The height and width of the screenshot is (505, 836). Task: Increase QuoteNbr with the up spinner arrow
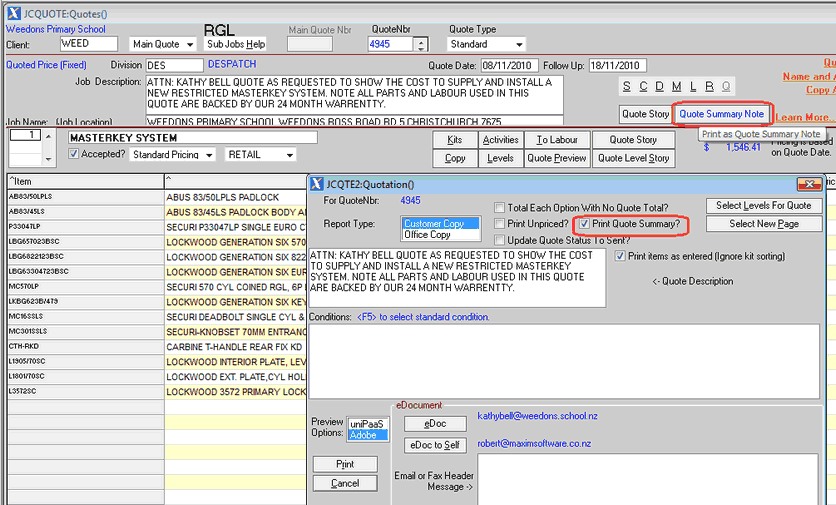(x=421, y=40)
